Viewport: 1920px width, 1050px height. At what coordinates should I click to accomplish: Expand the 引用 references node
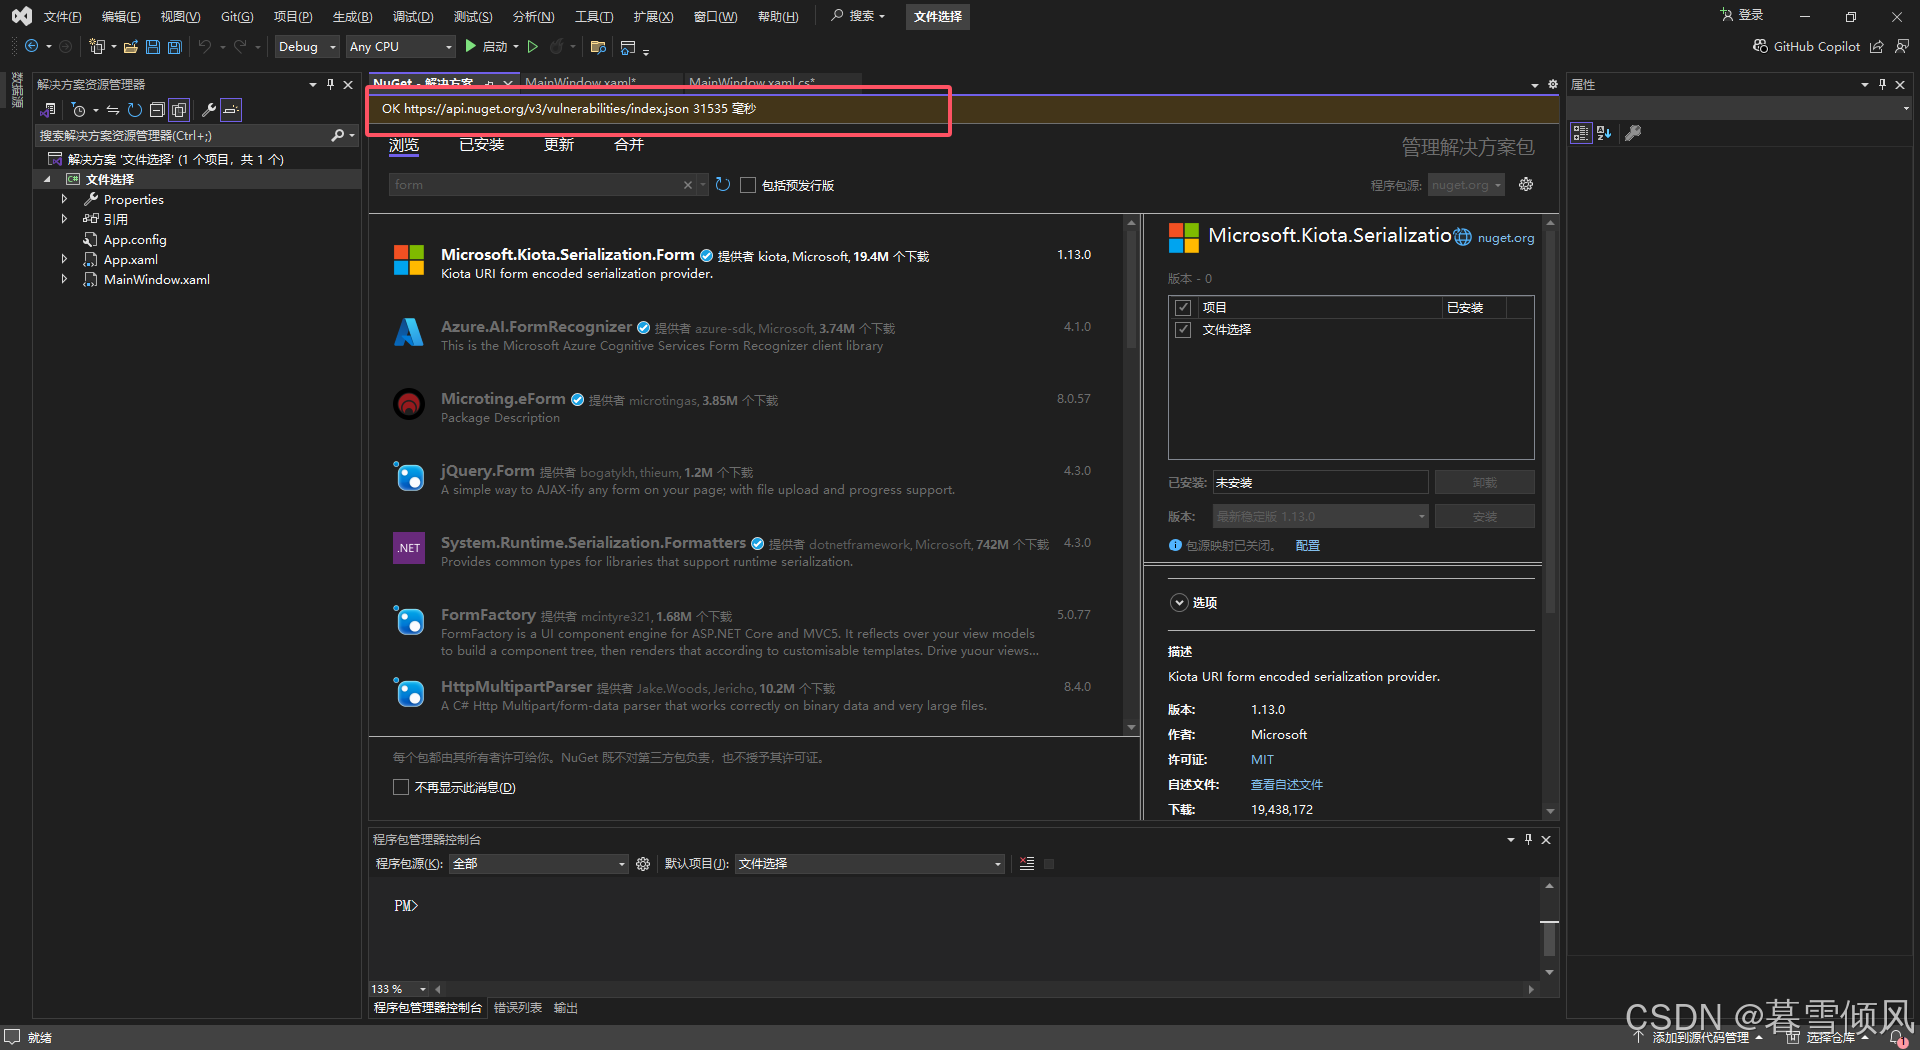click(x=64, y=219)
